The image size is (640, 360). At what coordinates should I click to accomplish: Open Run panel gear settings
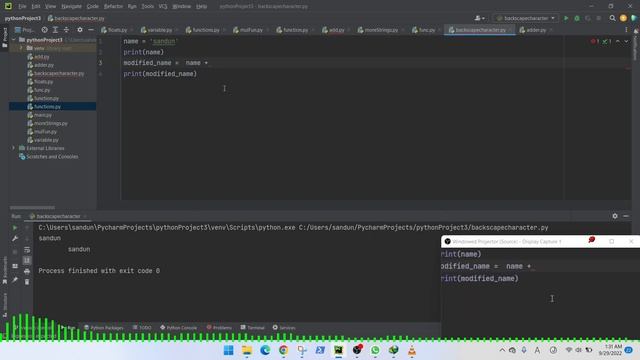[x=615, y=216]
